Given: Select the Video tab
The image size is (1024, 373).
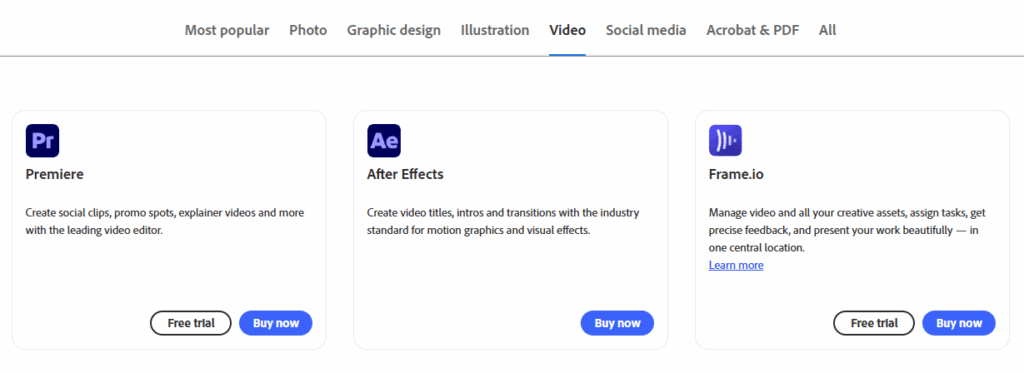Looking at the screenshot, I should pos(568,30).
